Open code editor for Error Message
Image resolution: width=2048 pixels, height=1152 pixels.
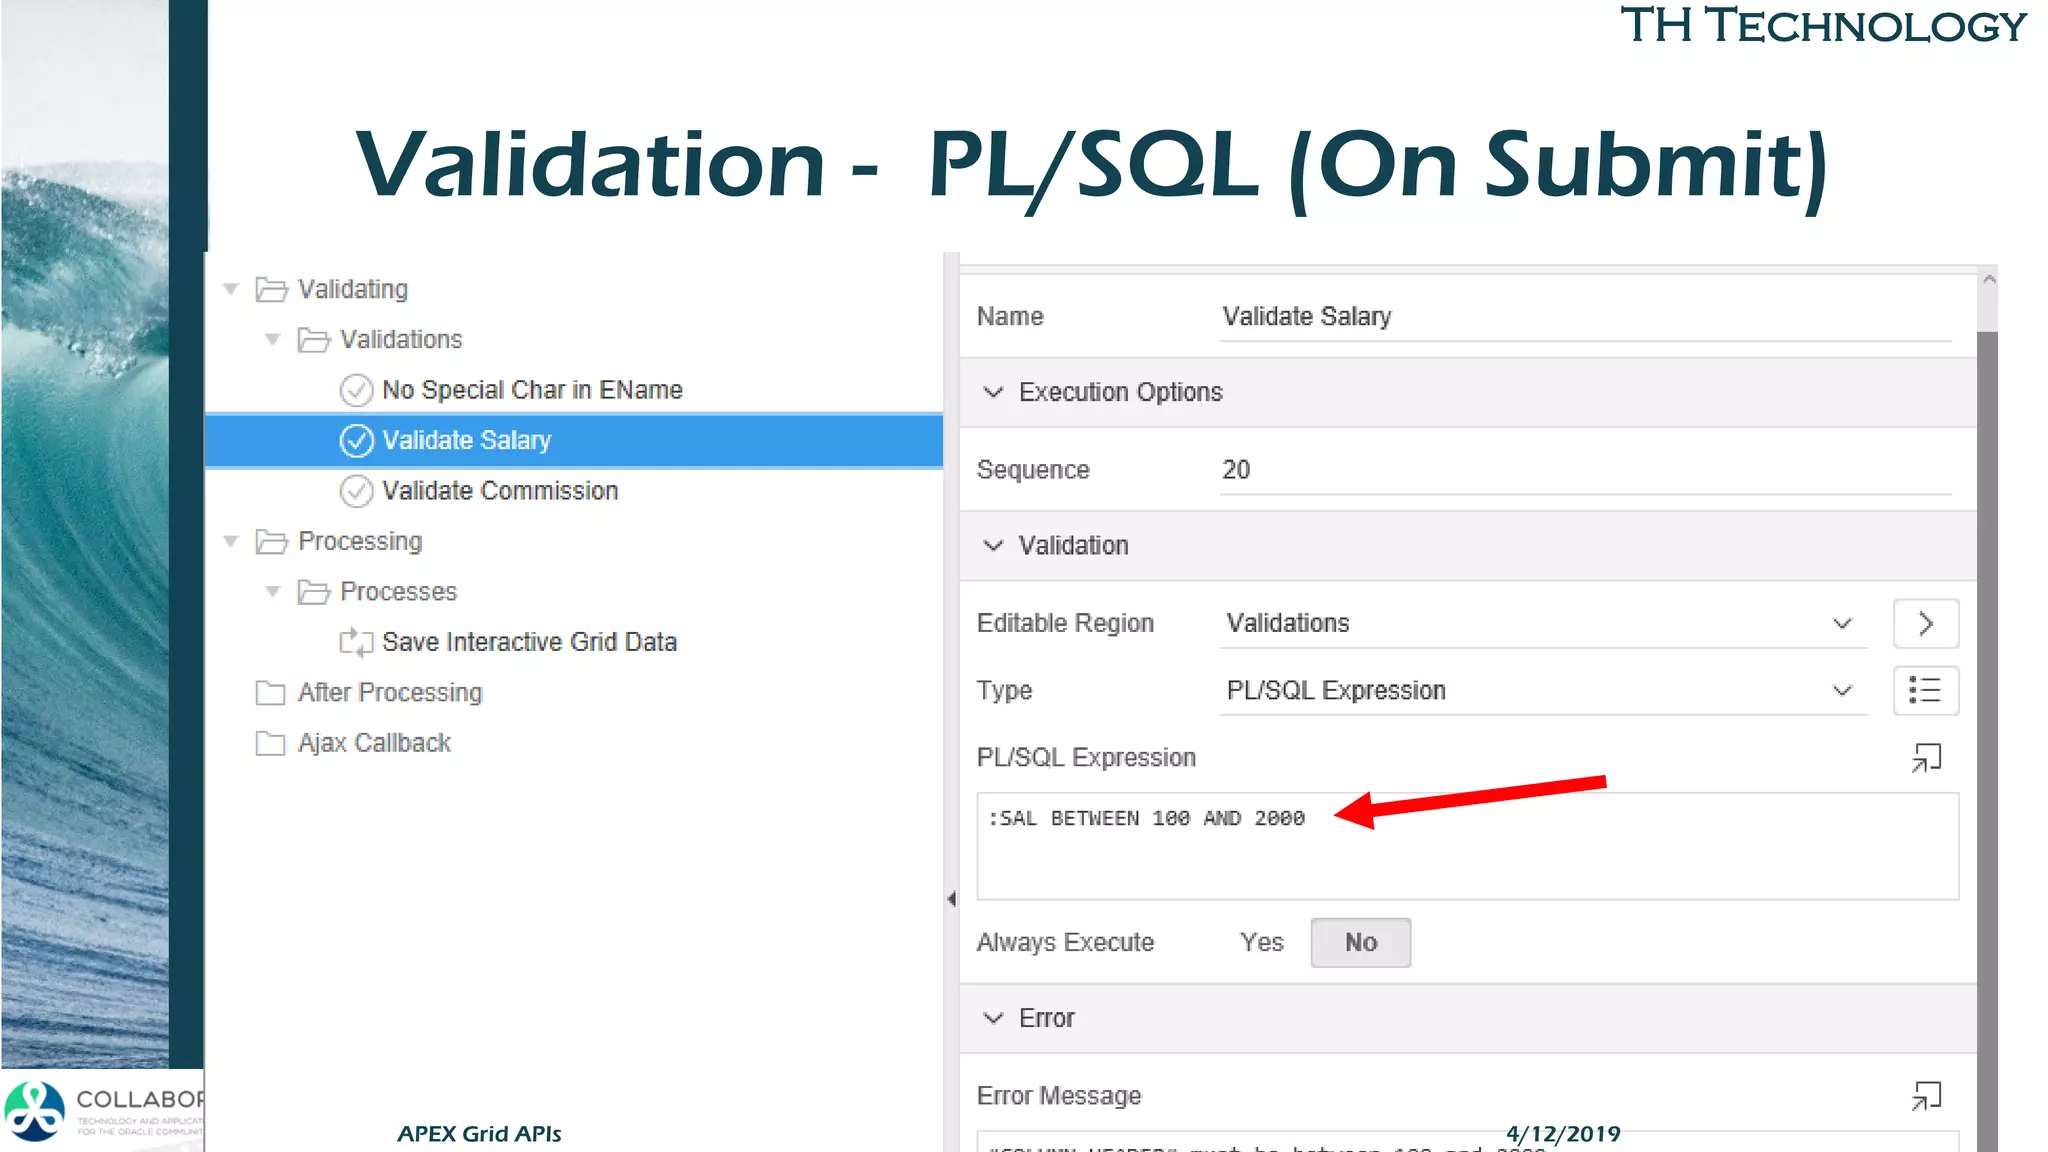1926,1096
